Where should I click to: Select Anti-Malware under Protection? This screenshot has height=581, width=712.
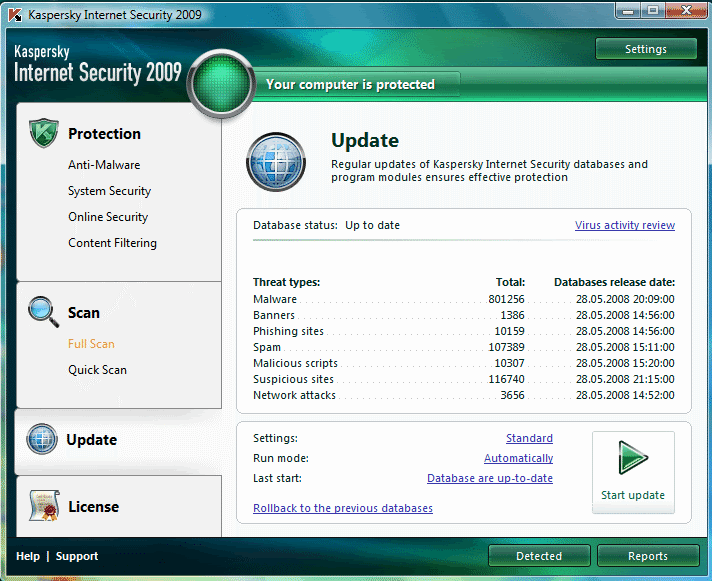(x=104, y=165)
